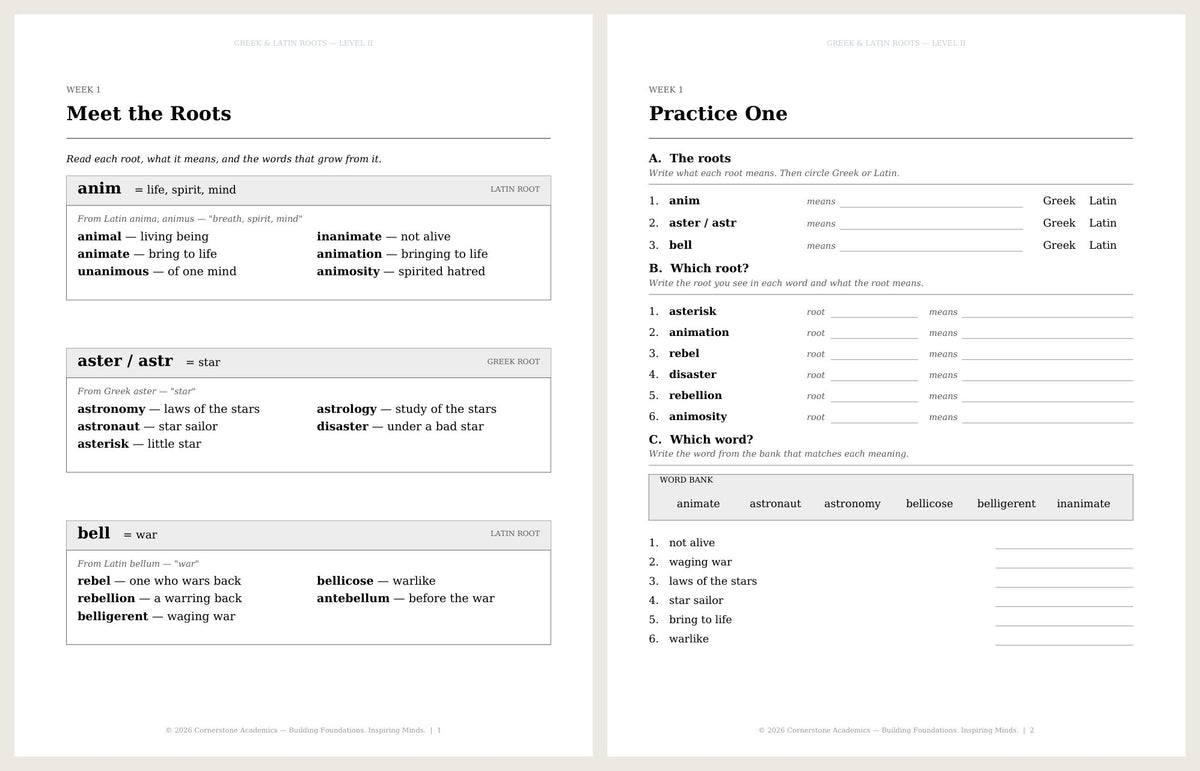Select 'bellicose' in the word bank
Screen dimensions: 1200x771
(929, 504)
